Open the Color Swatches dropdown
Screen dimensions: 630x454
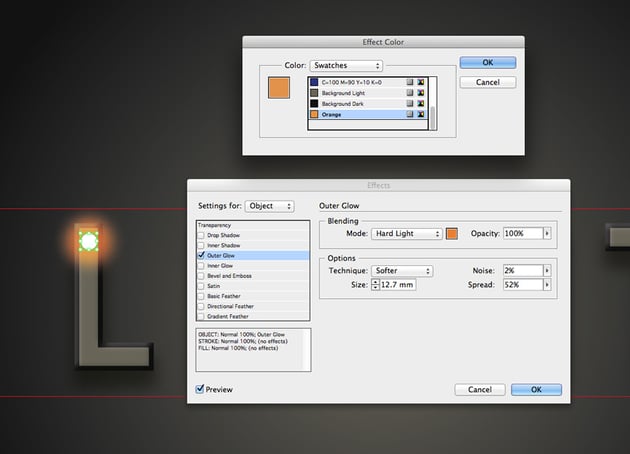(x=345, y=65)
